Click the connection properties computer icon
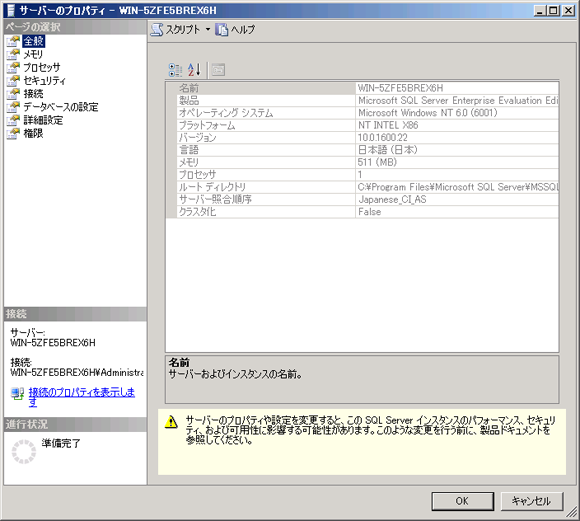 17,393
